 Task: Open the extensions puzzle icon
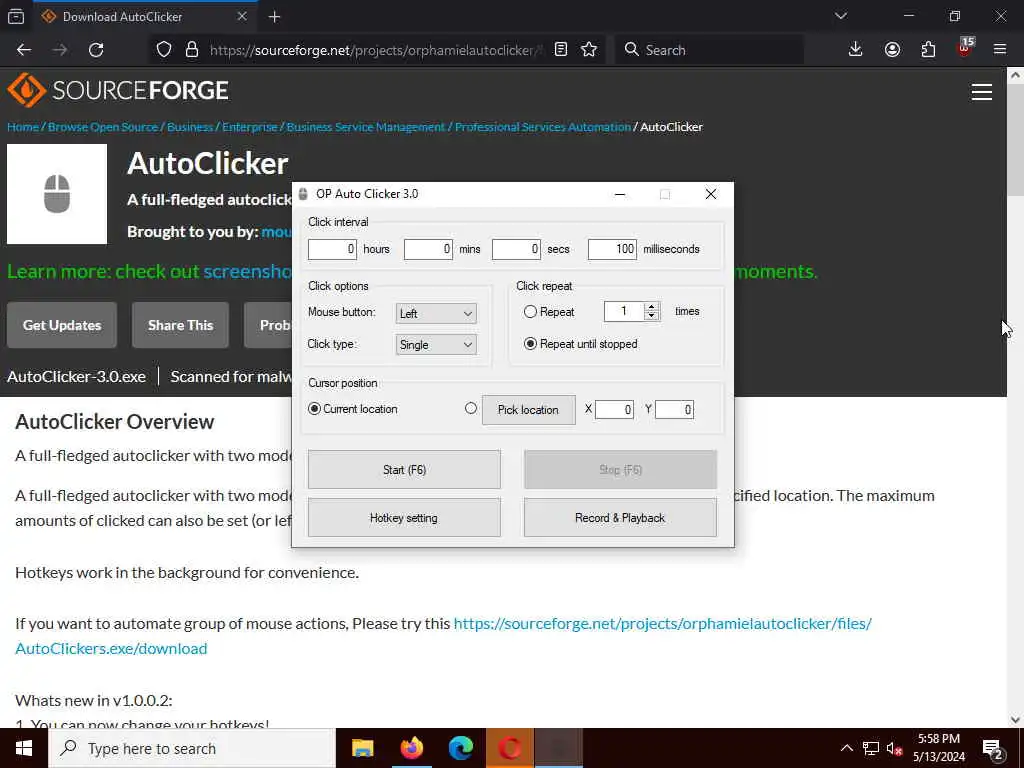(928, 50)
